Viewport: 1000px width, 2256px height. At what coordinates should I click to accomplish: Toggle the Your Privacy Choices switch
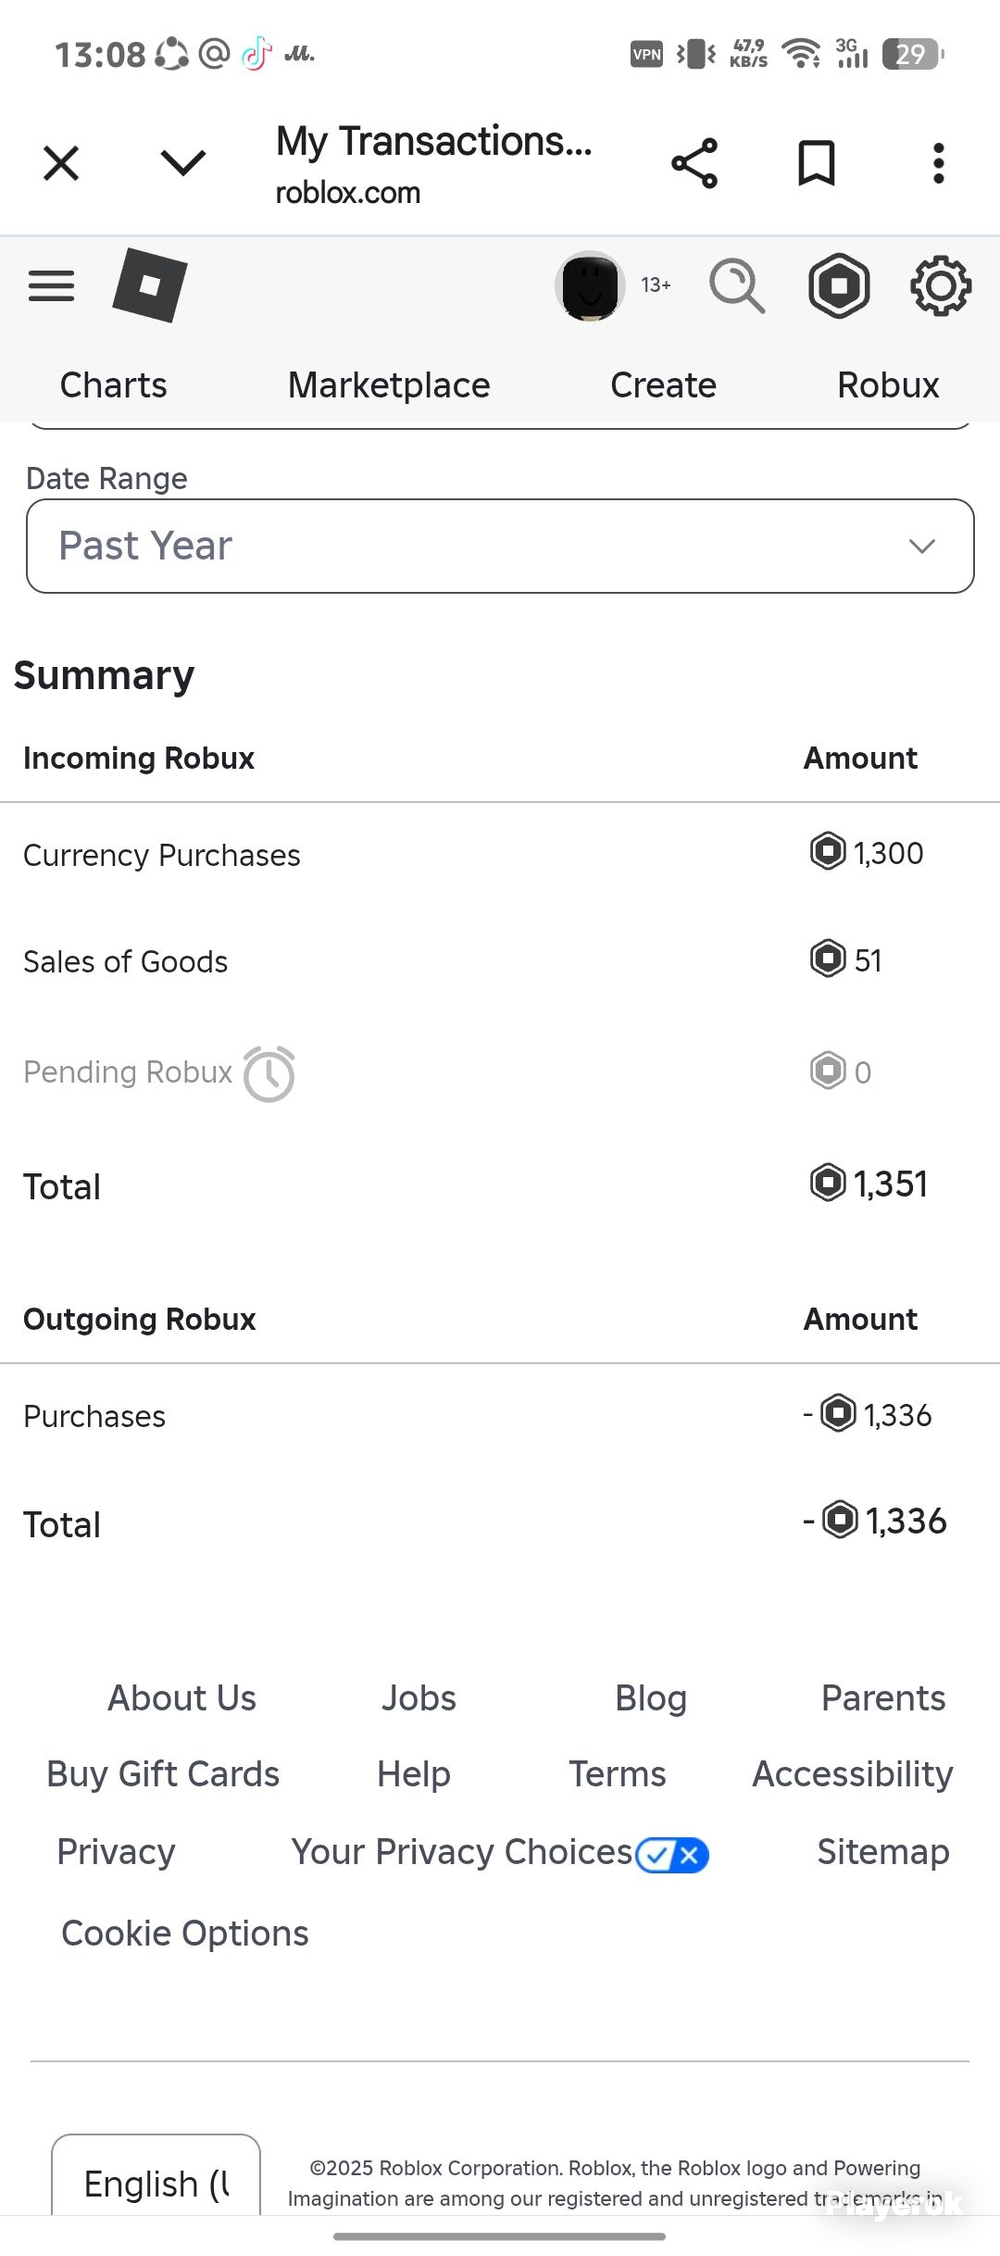(672, 1855)
